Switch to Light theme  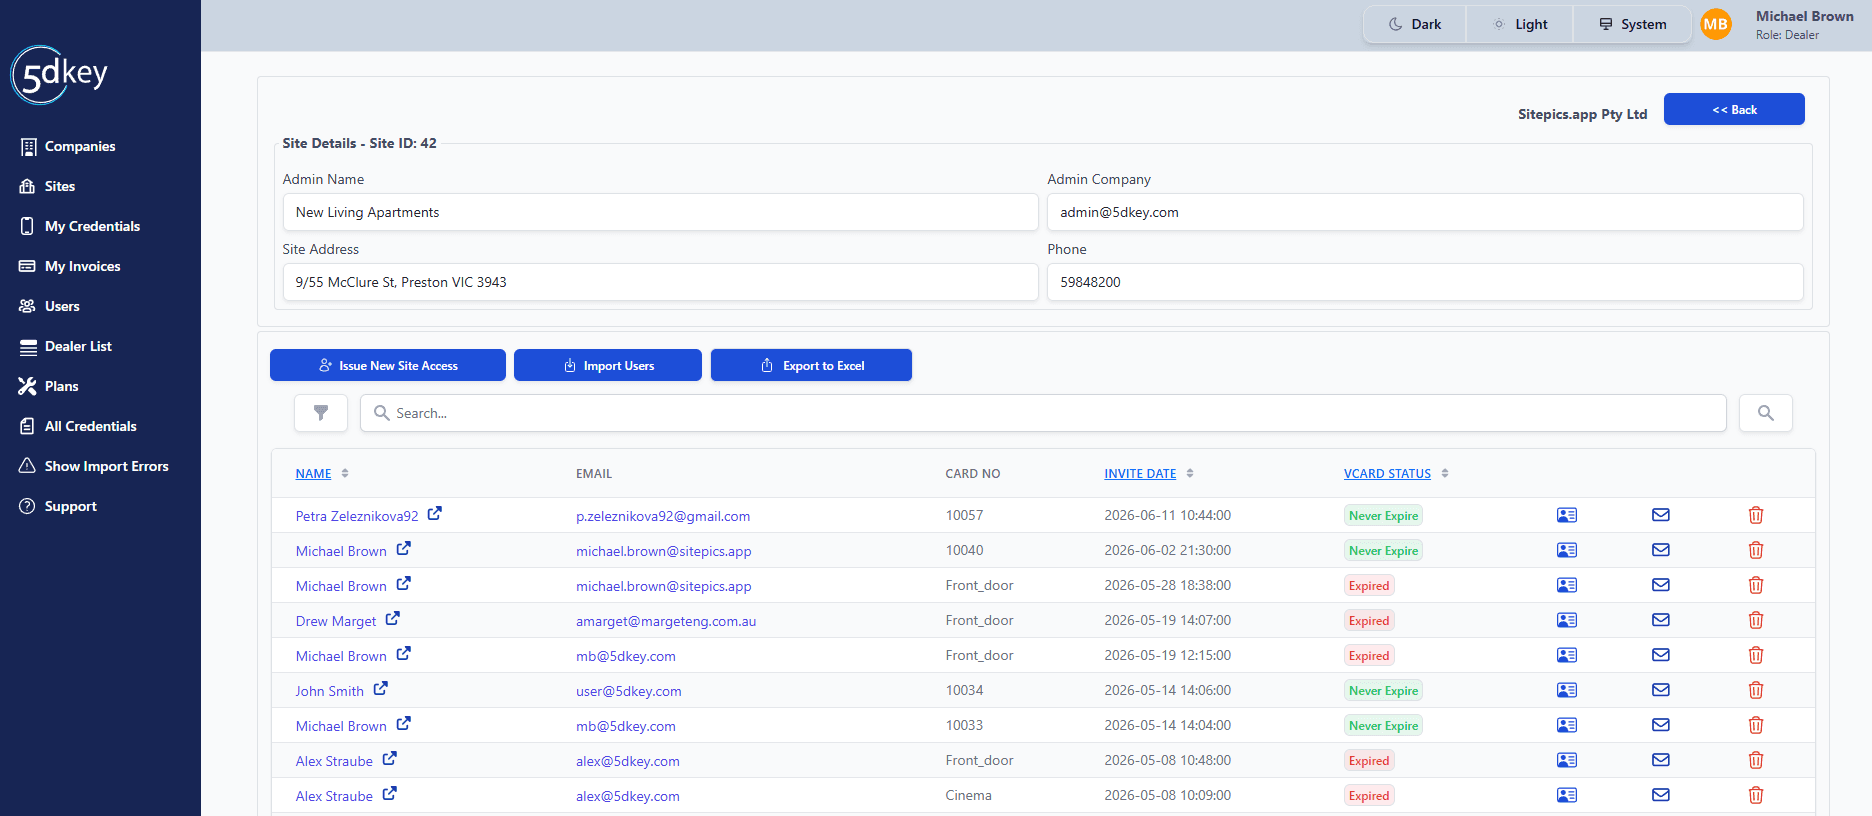click(x=1520, y=24)
